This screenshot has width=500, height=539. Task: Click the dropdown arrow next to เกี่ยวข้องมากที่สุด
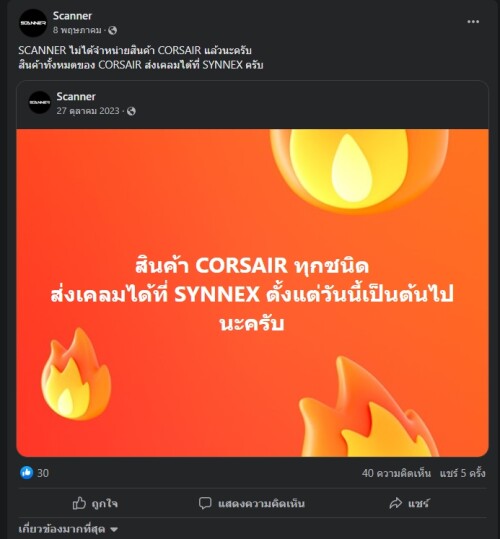[x=114, y=530]
